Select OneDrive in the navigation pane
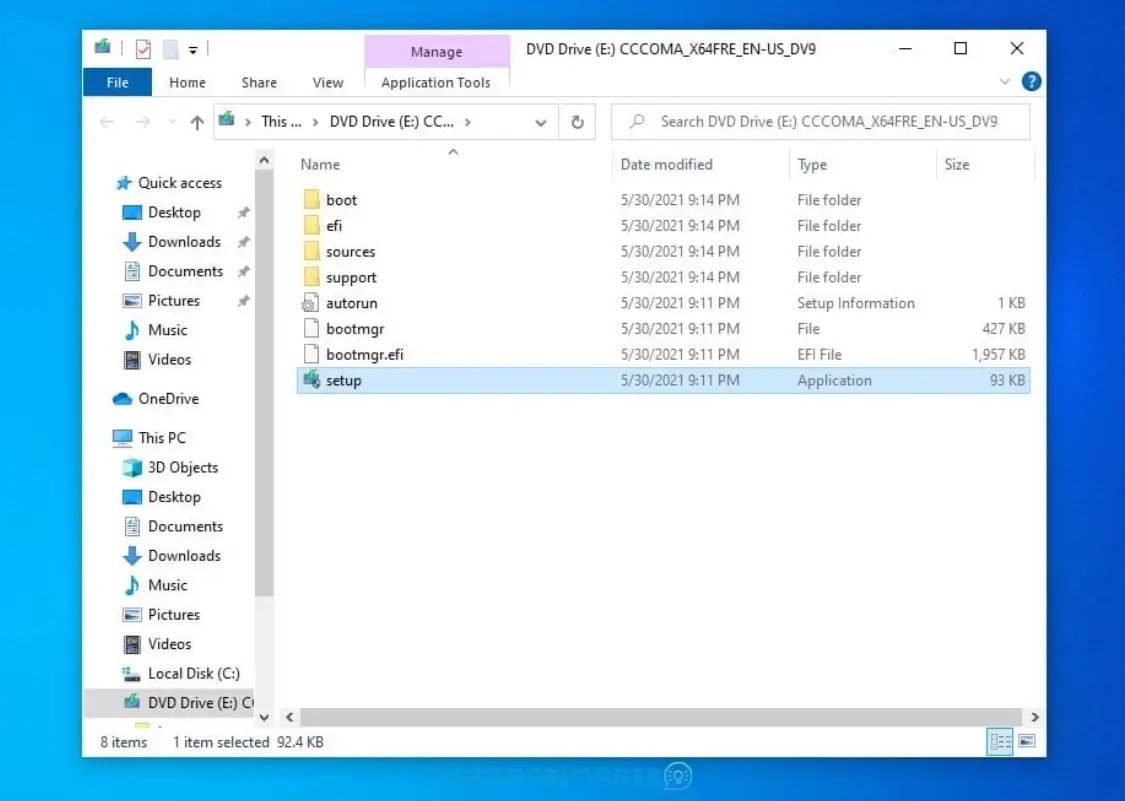Screen dimensions: 1125x801 [156, 399]
